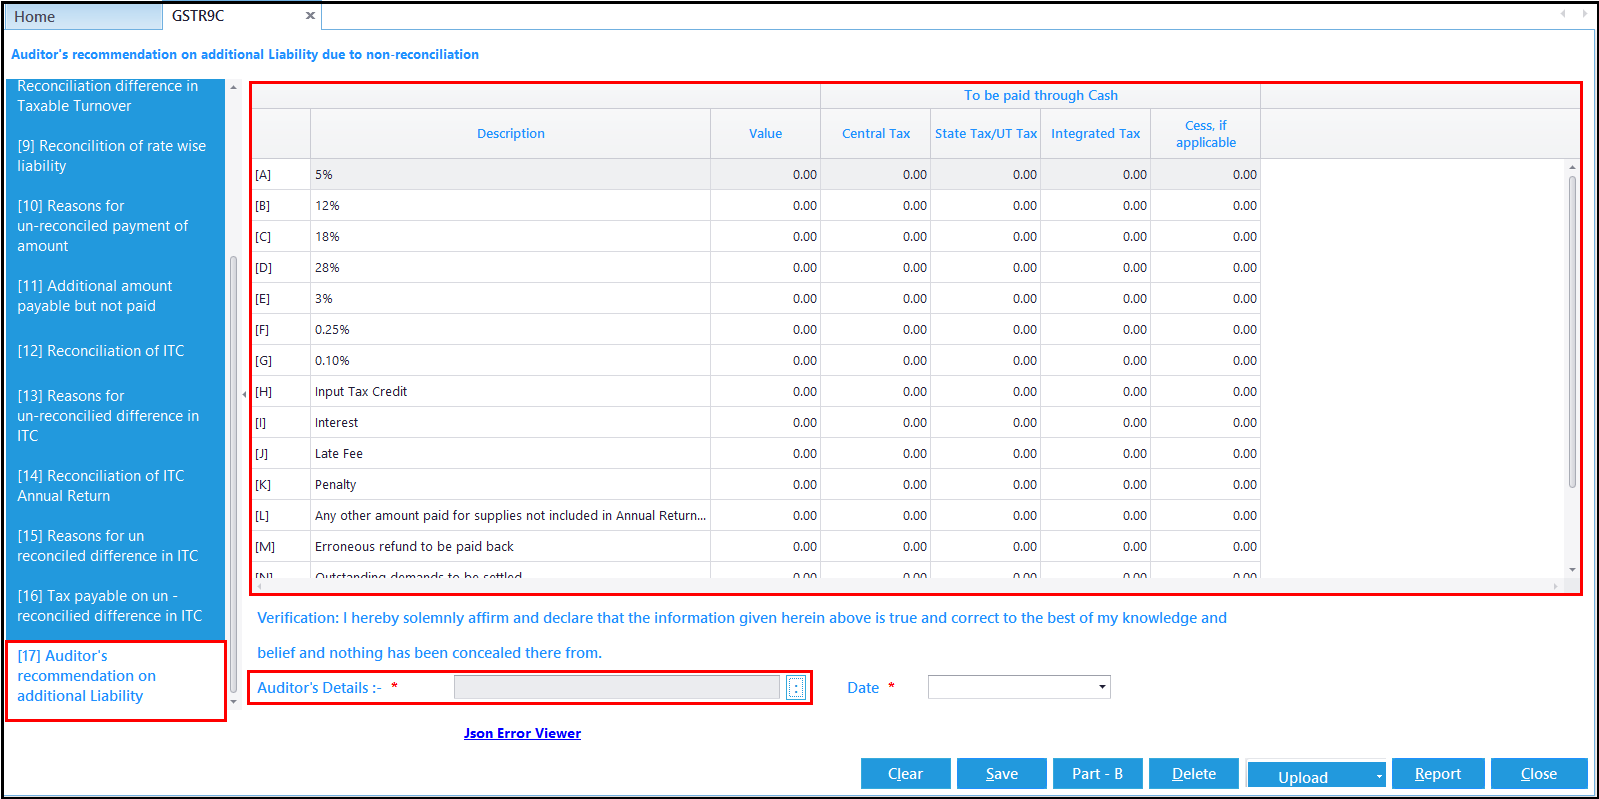This screenshot has height=799, width=1599.
Task: Collapse sidebar panel splitter arrow
Action: (x=244, y=395)
